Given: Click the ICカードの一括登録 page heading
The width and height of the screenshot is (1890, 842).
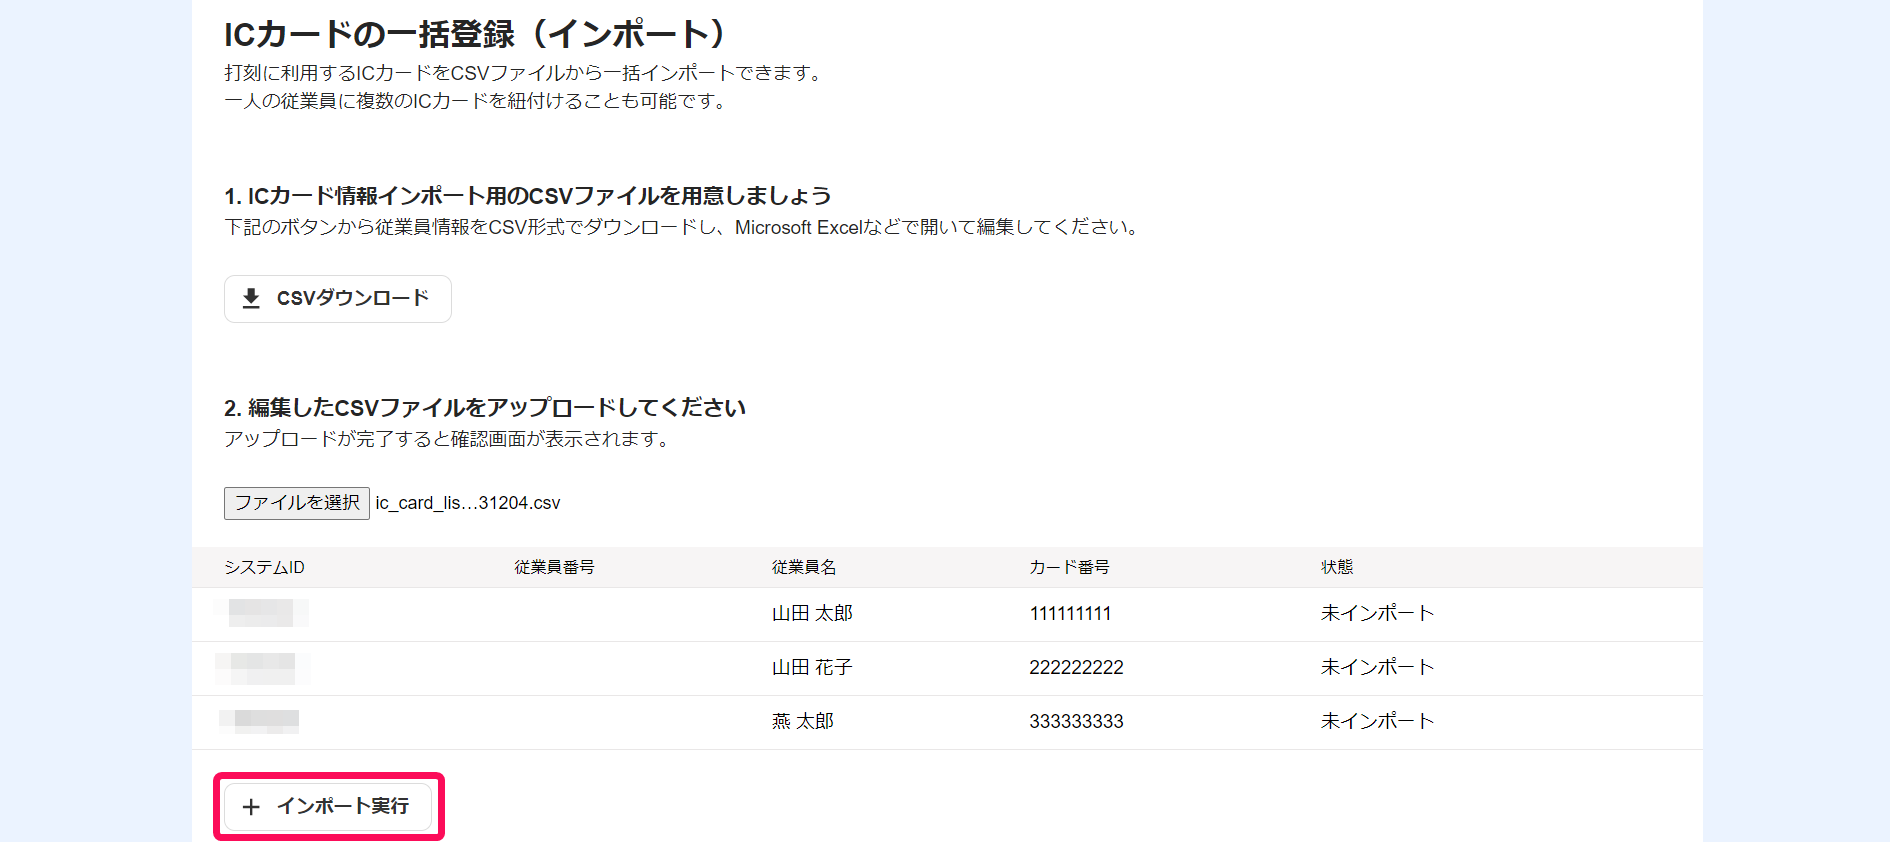Looking at the screenshot, I should (475, 34).
